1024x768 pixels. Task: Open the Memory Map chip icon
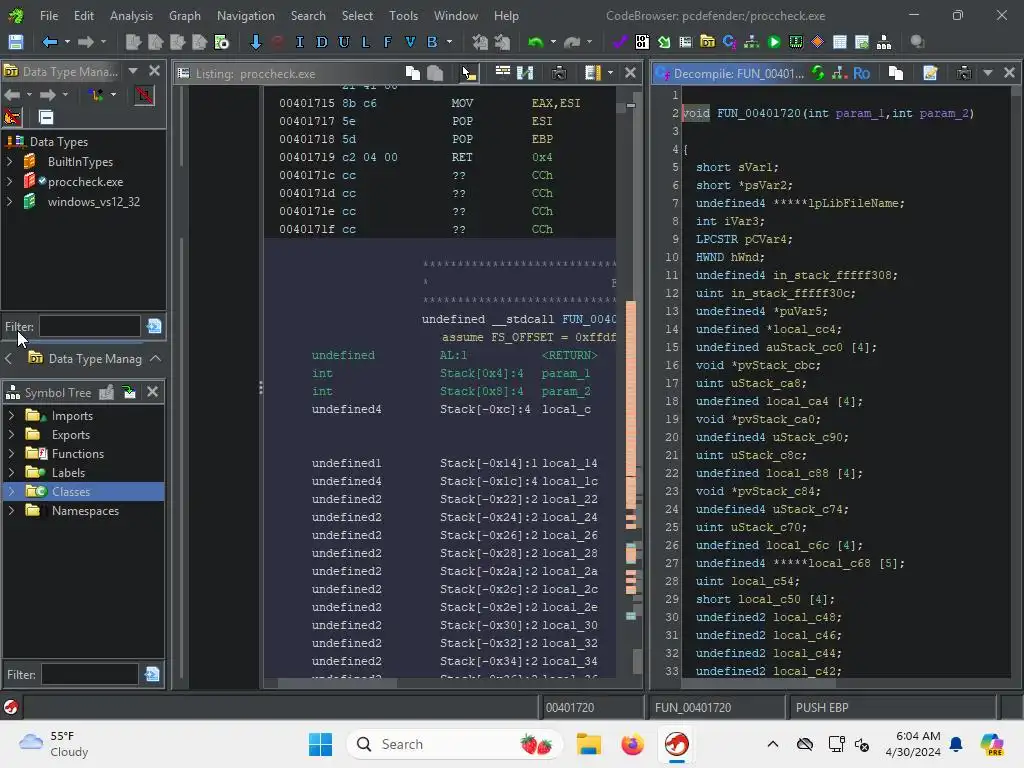pos(796,42)
